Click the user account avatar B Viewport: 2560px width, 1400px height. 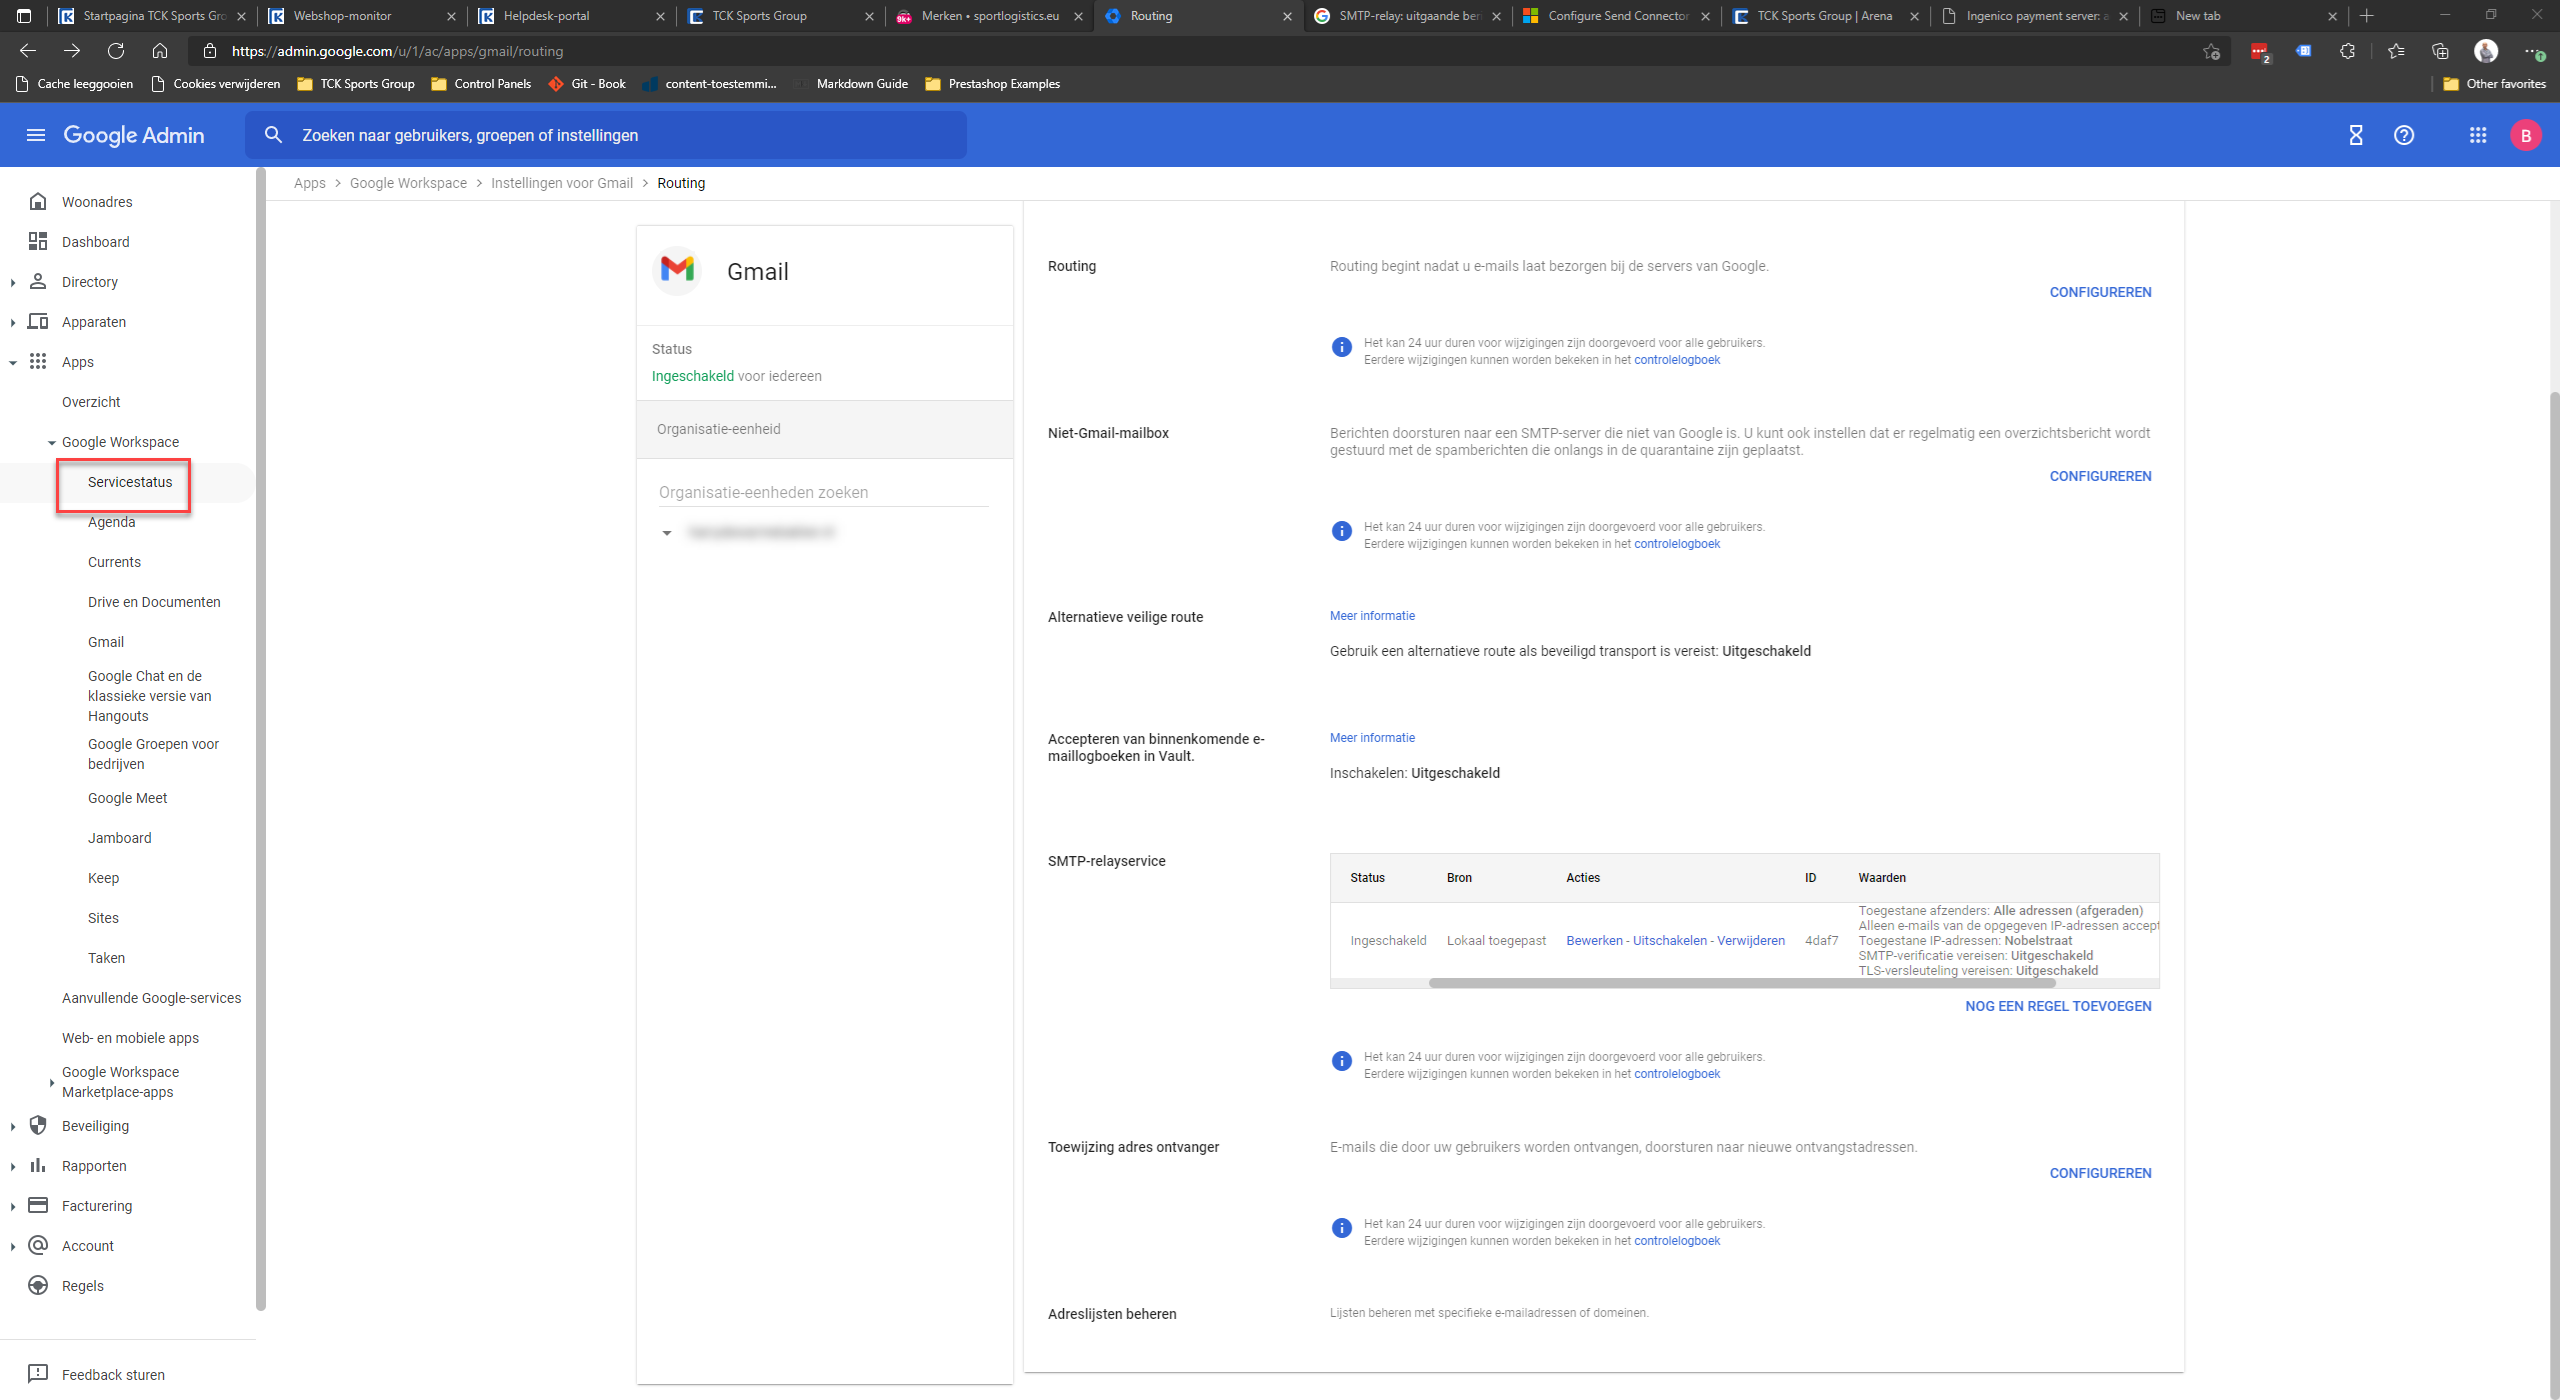pyautogui.click(x=2526, y=135)
